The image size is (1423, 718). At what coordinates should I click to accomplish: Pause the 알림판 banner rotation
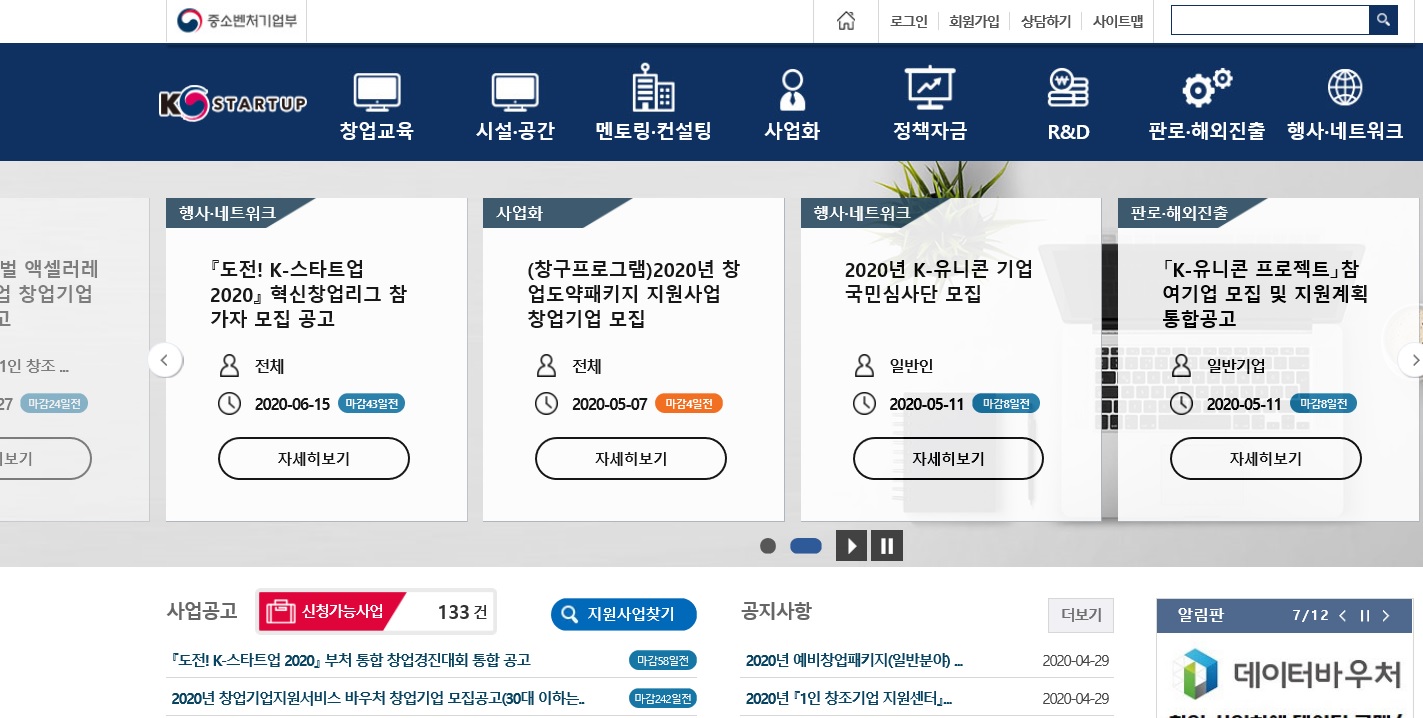[x=1364, y=616]
